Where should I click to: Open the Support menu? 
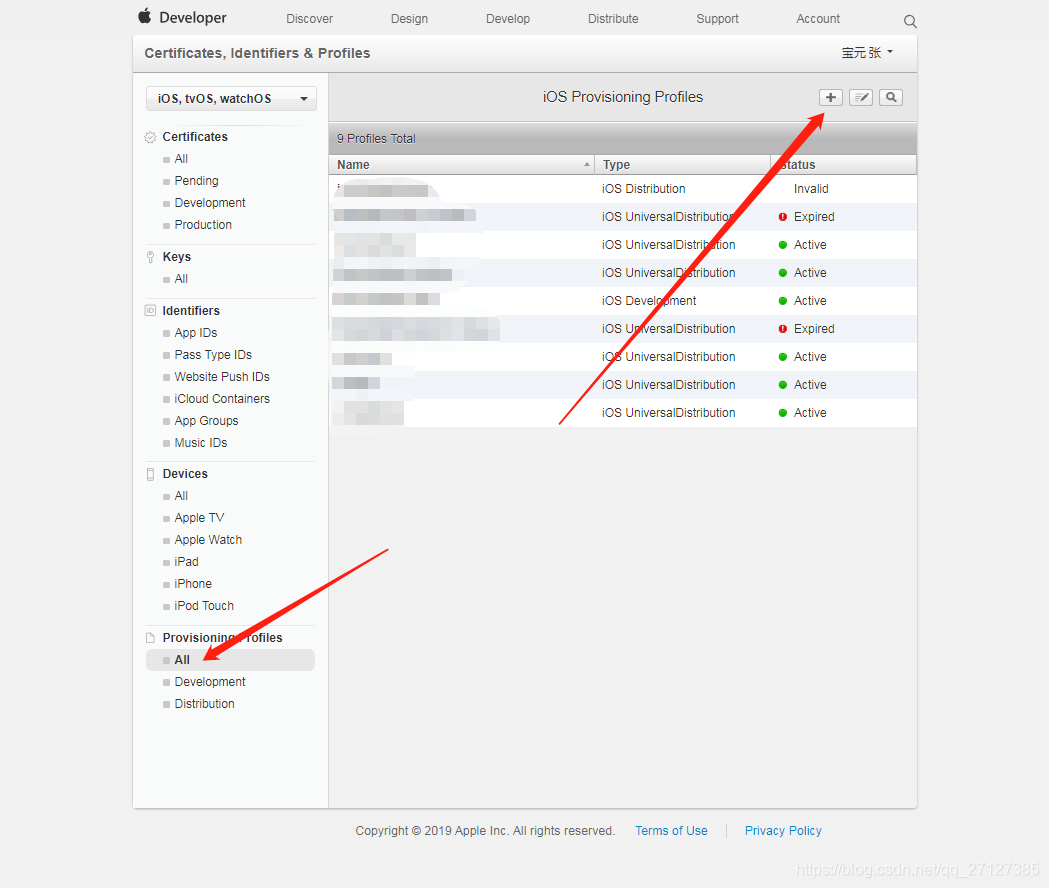pos(717,19)
